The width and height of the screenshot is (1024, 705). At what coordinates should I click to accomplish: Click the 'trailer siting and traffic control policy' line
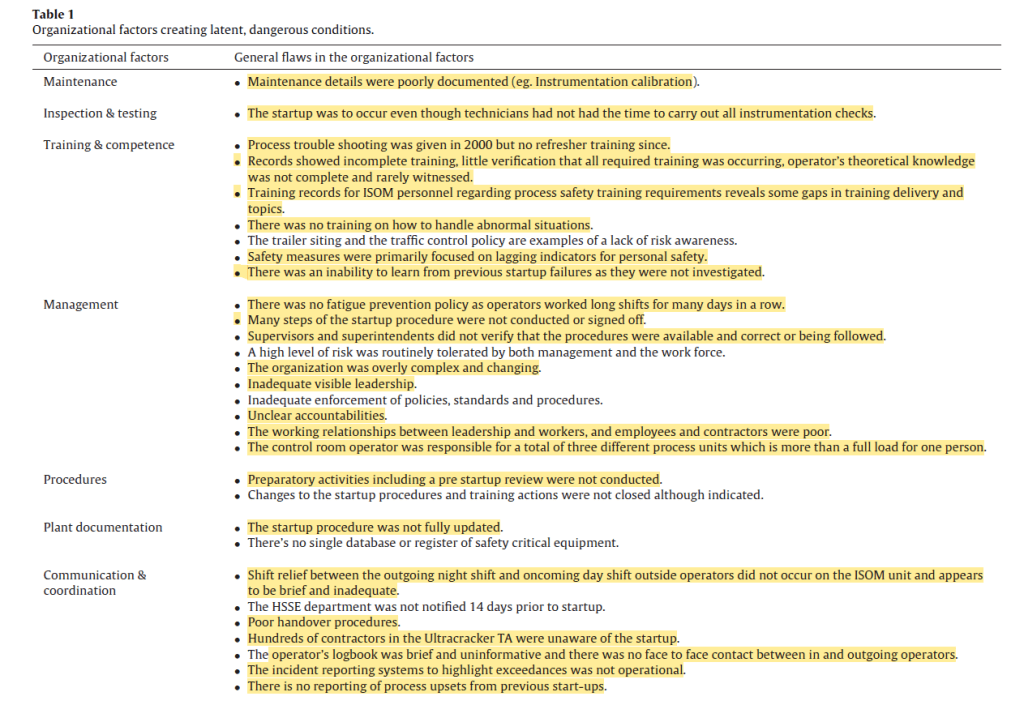[x=492, y=241]
